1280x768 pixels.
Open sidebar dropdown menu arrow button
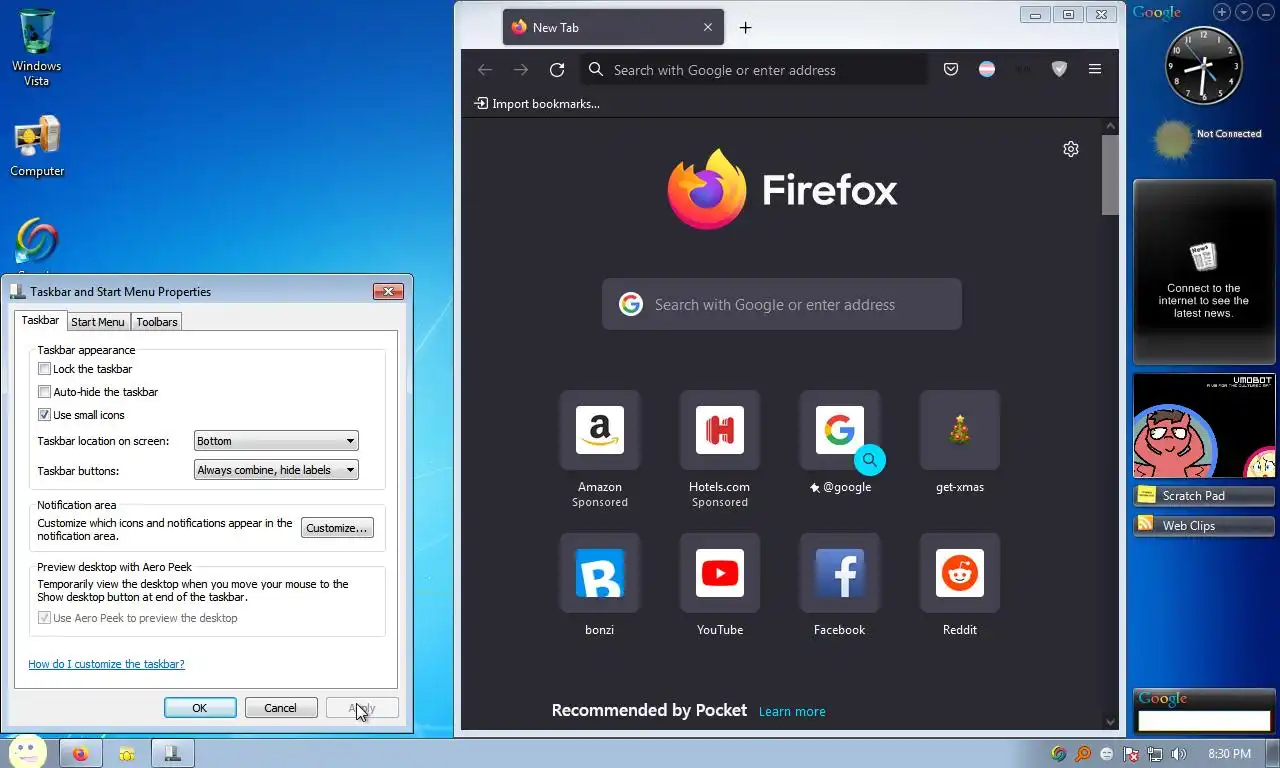[x=1244, y=12]
